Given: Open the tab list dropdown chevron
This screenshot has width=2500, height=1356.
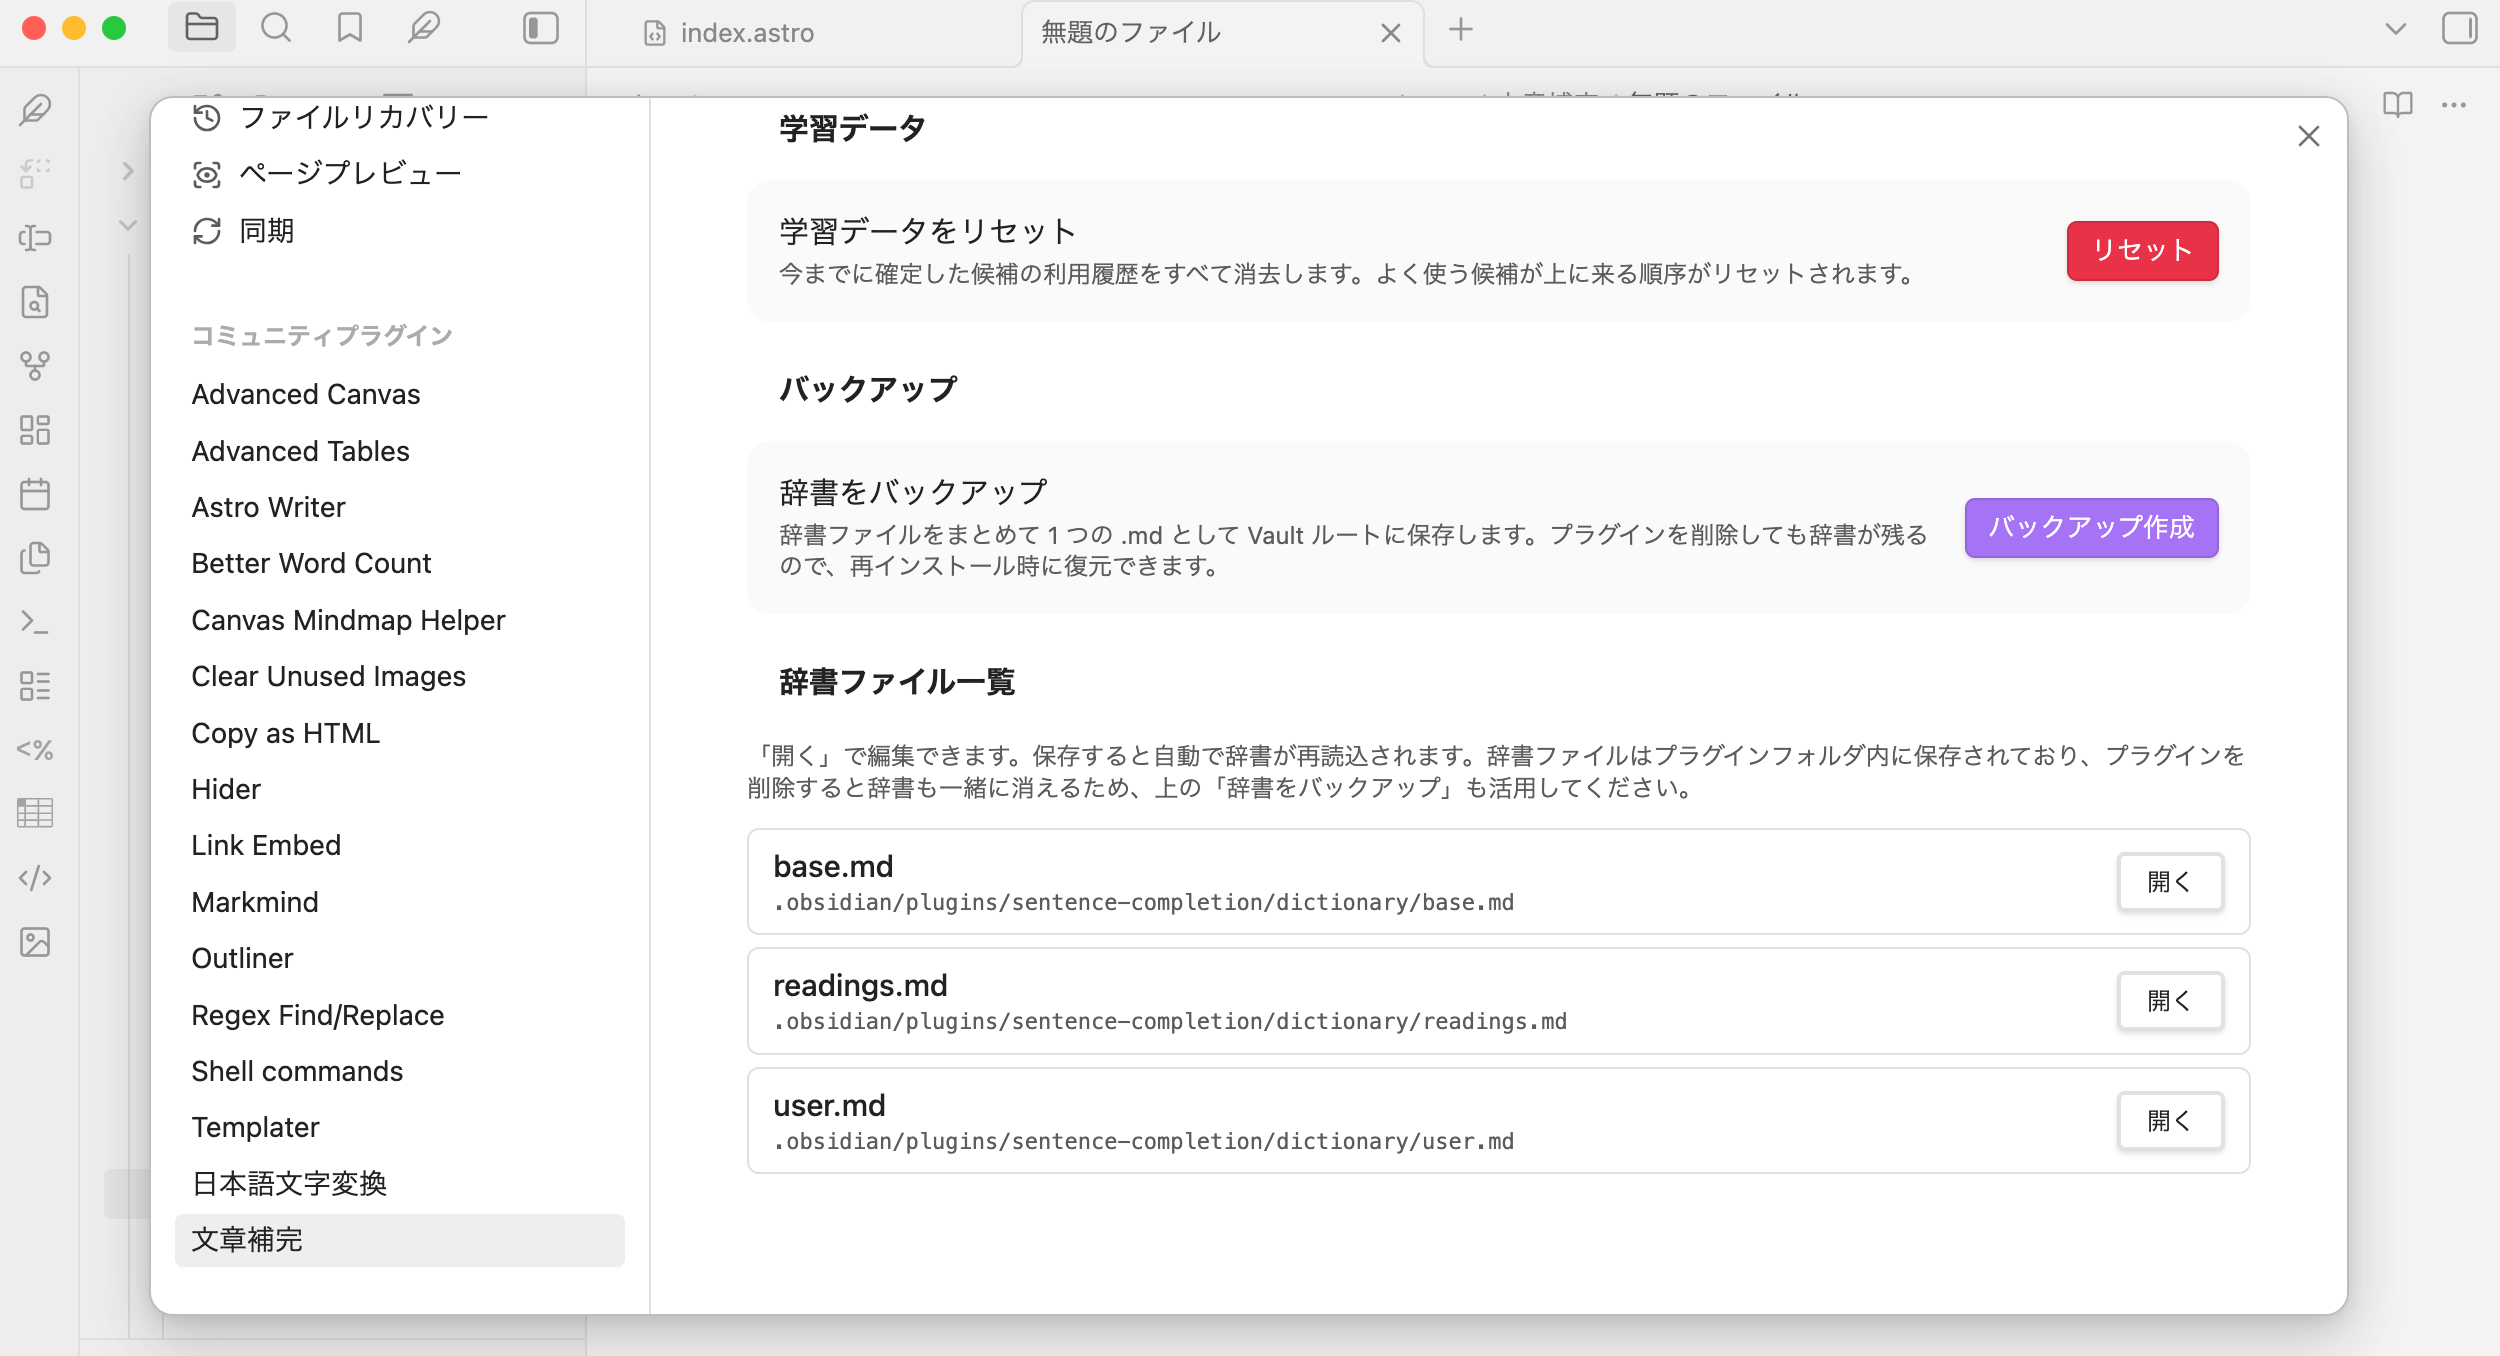Looking at the screenshot, I should coord(2396,29).
